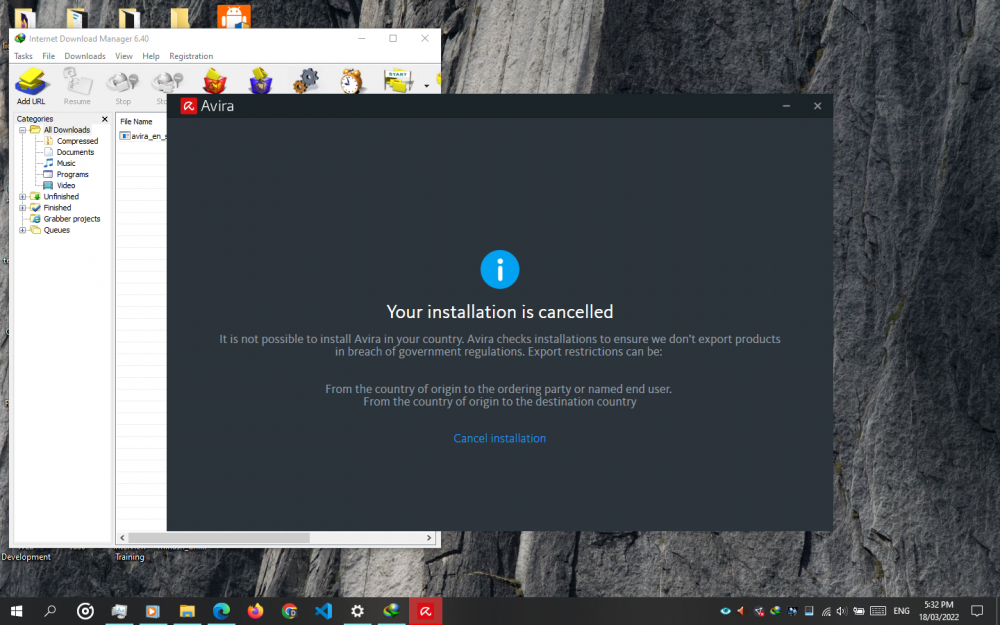Select the avira_en download row

(143, 136)
